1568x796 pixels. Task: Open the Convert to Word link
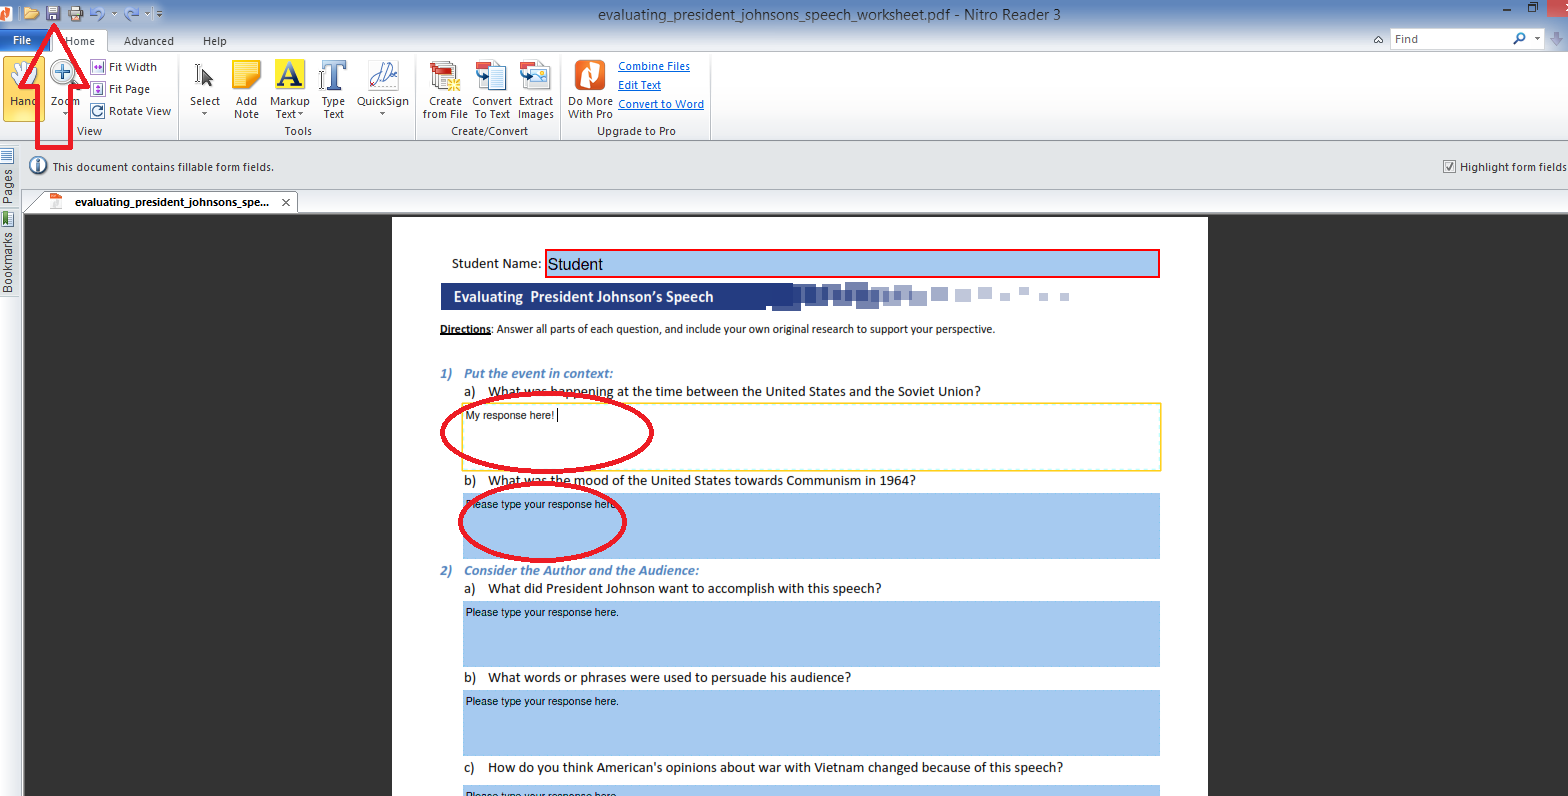point(661,104)
